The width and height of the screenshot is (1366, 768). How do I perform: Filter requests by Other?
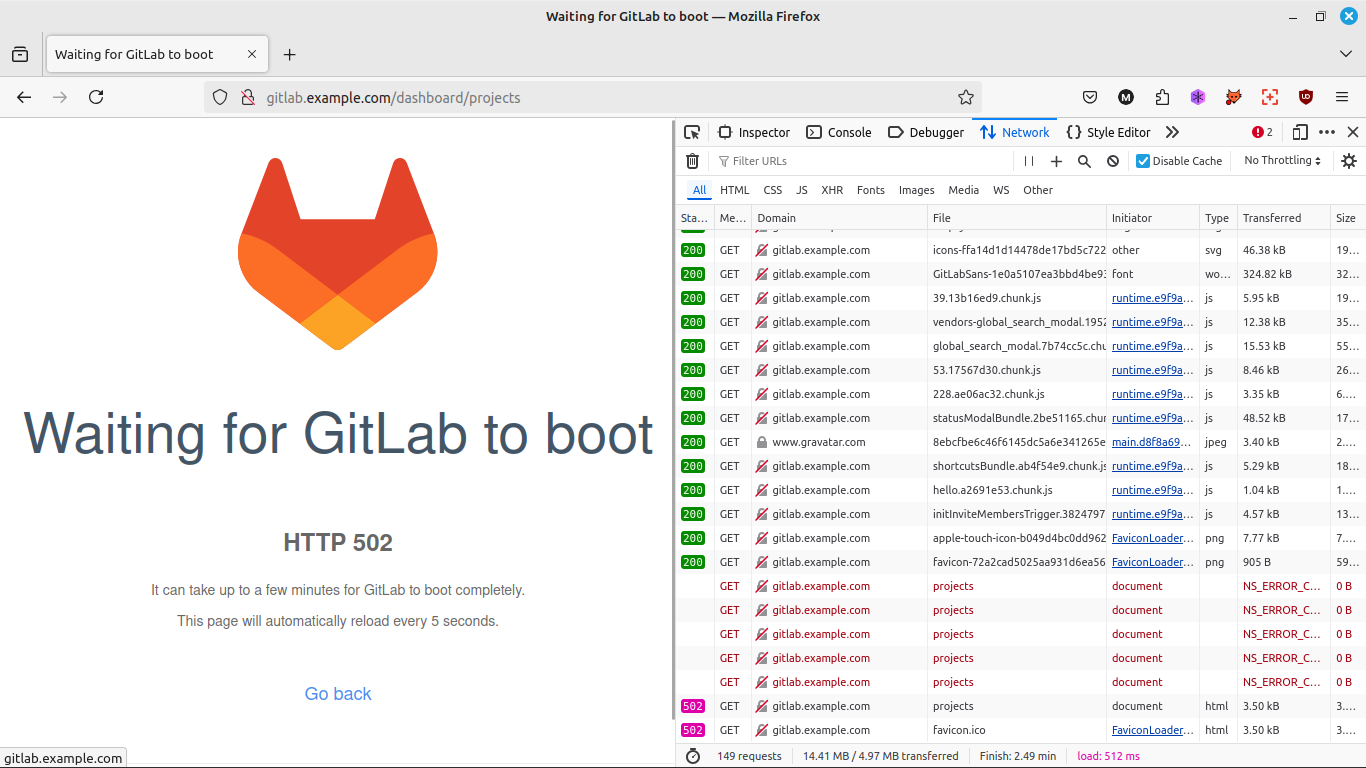coord(1038,190)
